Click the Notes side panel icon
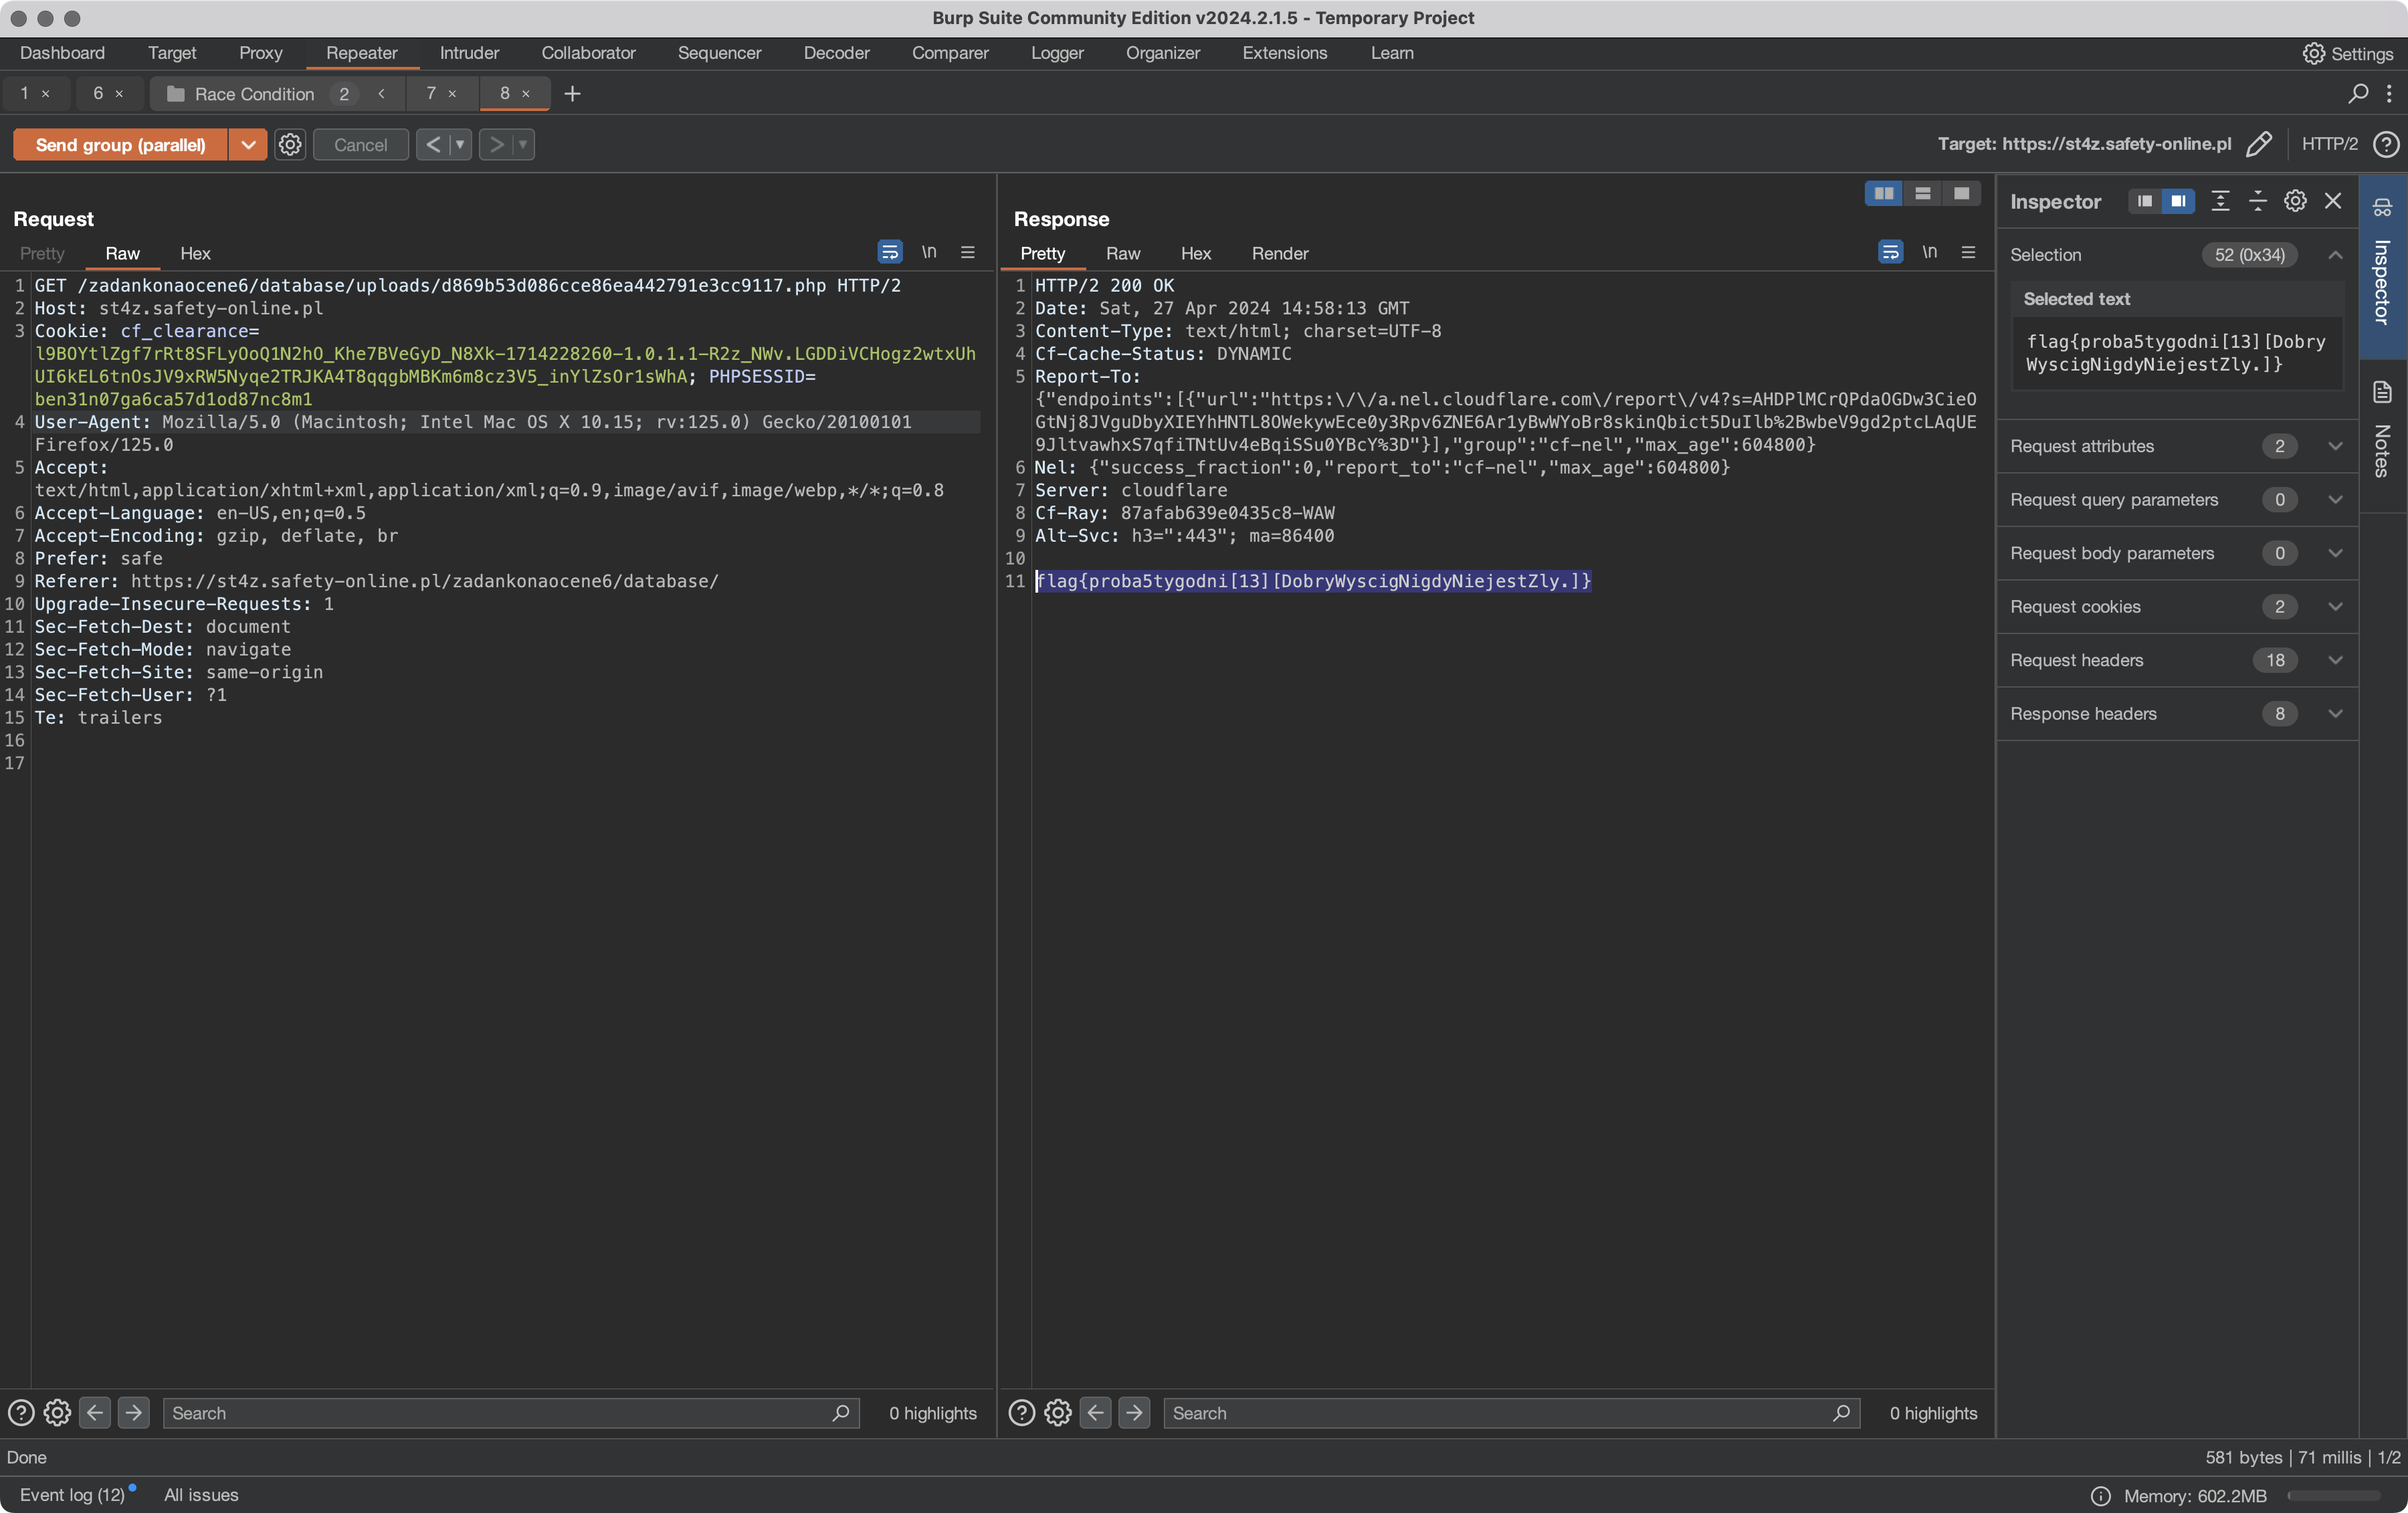Screen dimensions: 2408x1513 (x=2382, y=392)
